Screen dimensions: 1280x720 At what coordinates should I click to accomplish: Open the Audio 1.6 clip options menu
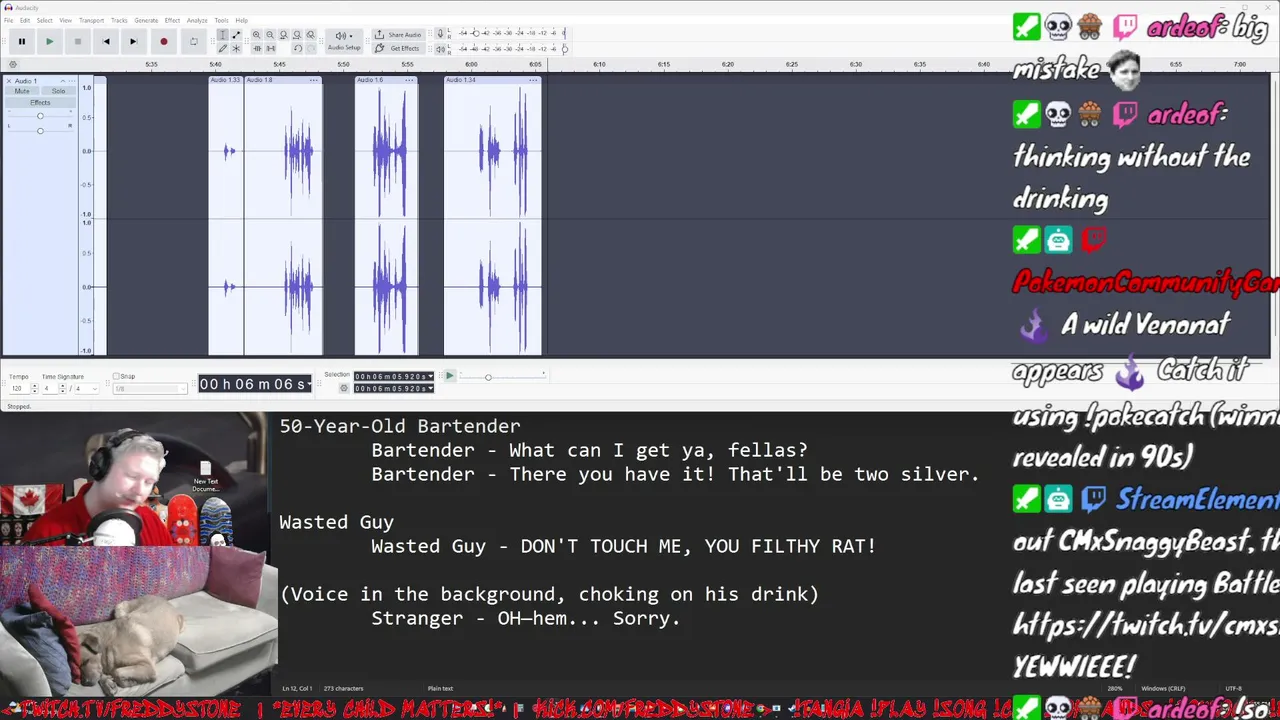[410, 80]
